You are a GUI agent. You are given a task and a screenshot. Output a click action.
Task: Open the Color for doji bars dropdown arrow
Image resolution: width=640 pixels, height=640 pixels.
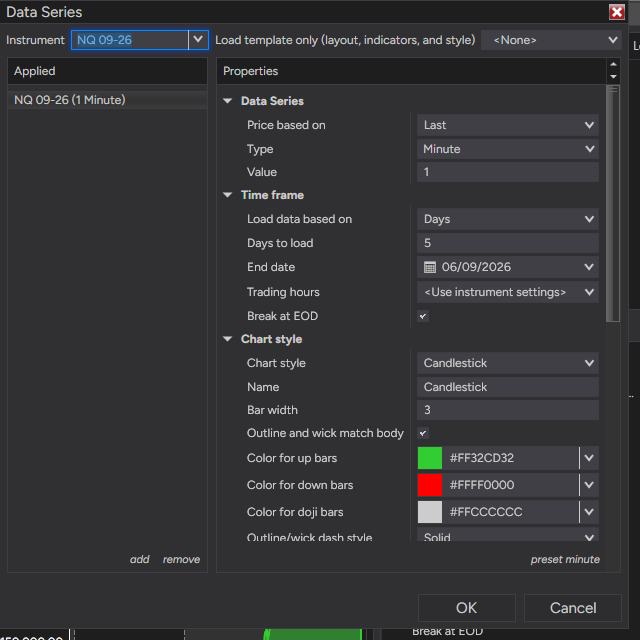589,512
